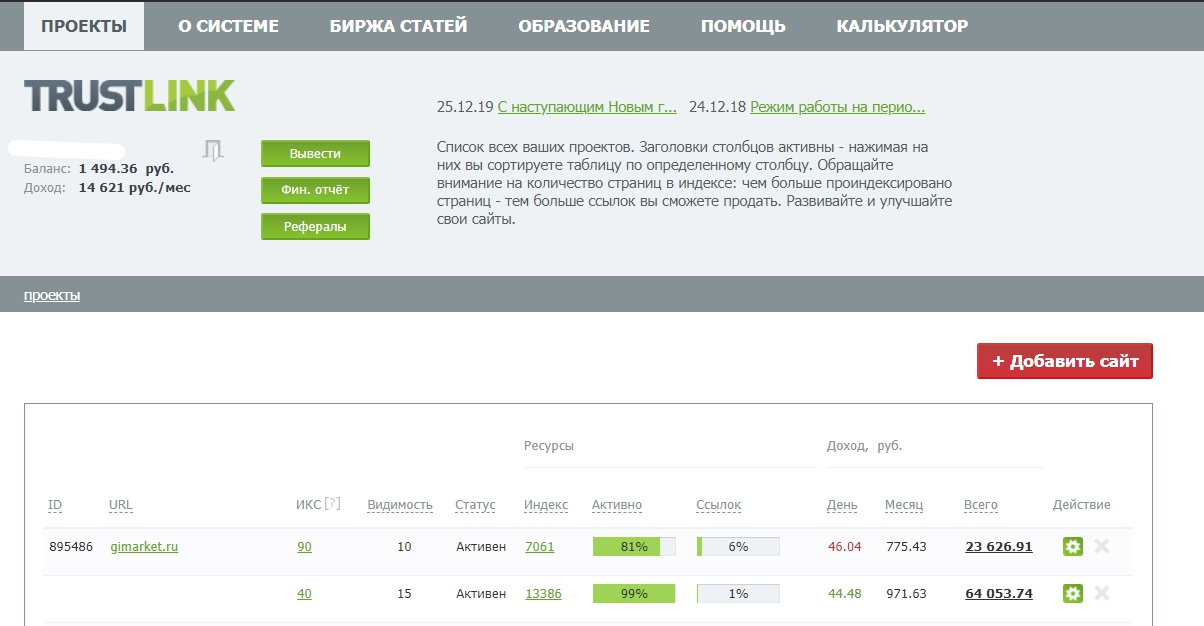Delete the gimarket.ru project via X icon
The image size is (1204, 626).
click(1102, 546)
